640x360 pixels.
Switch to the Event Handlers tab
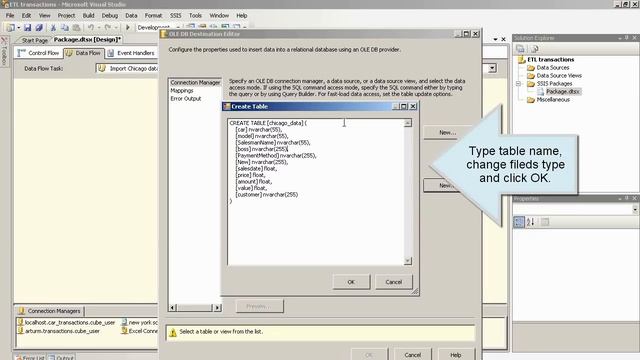pyautogui.click(x=131, y=53)
